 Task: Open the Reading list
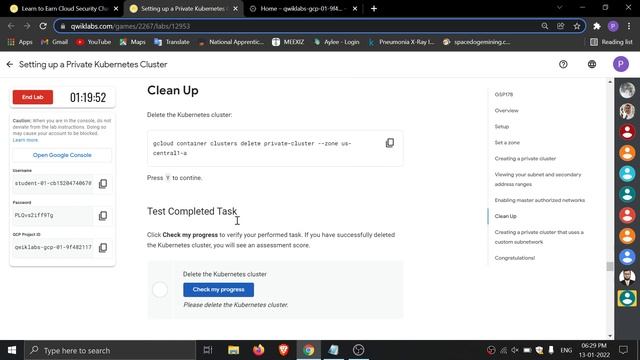coord(611,42)
